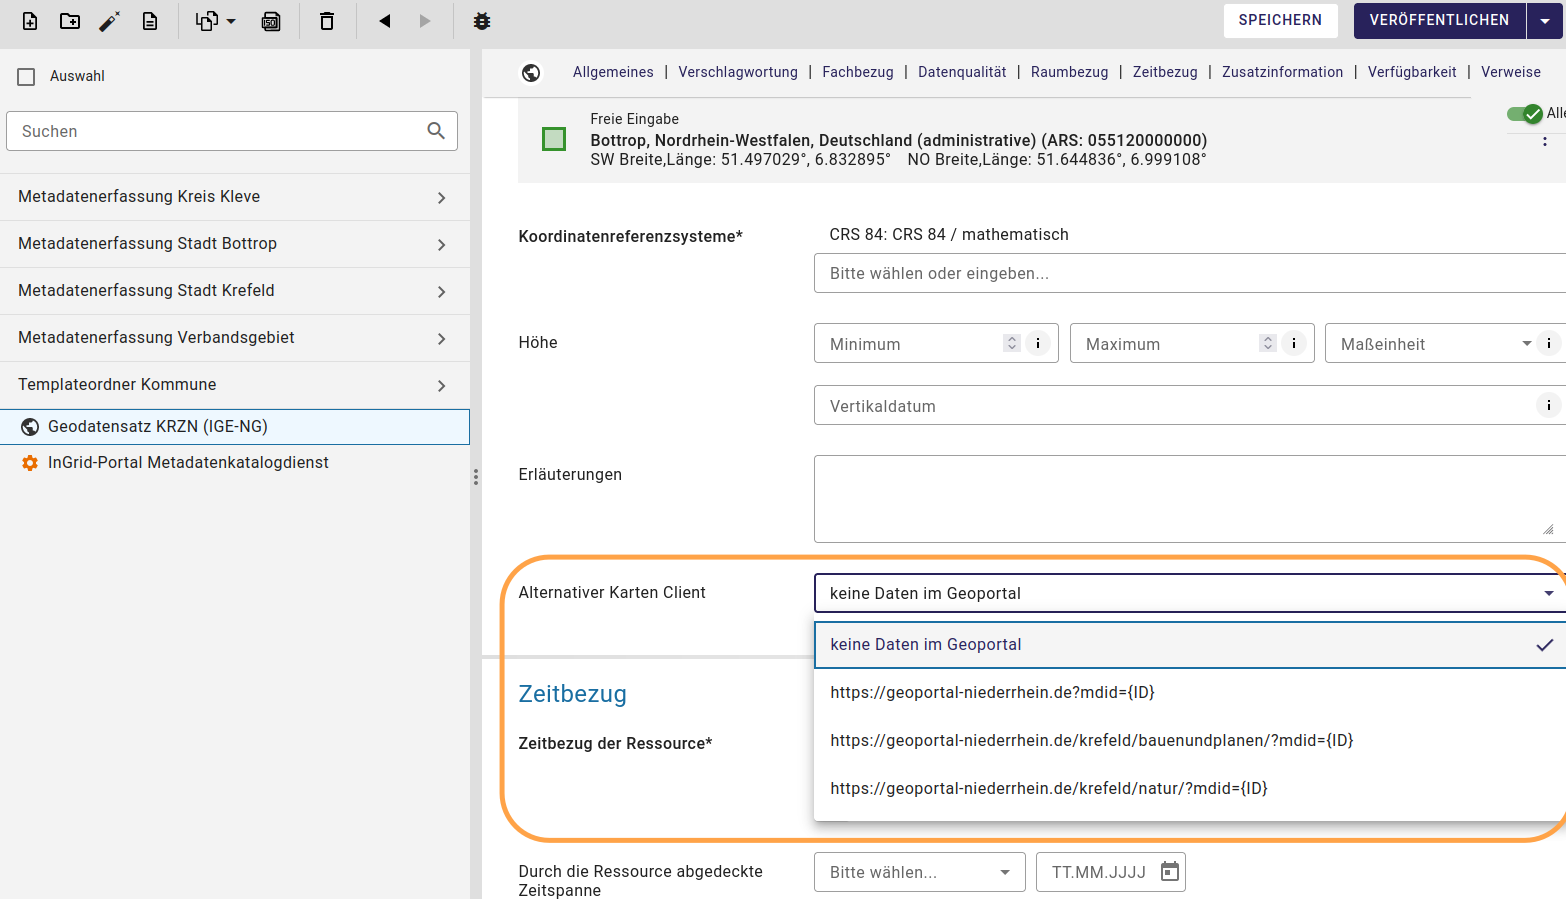Delete the dataset using the trash icon
The image size is (1566, 899).
click(x=327, y=20)
